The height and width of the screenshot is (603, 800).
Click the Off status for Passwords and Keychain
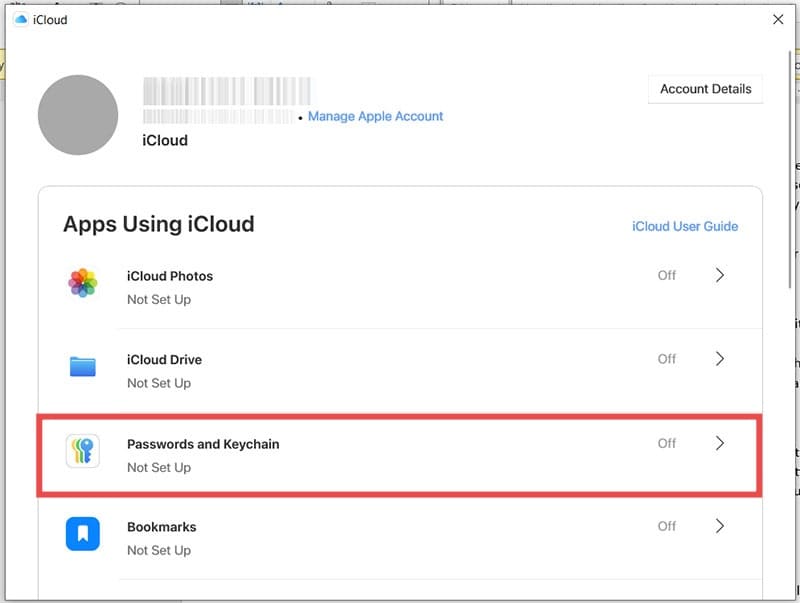tap(667, 443)
